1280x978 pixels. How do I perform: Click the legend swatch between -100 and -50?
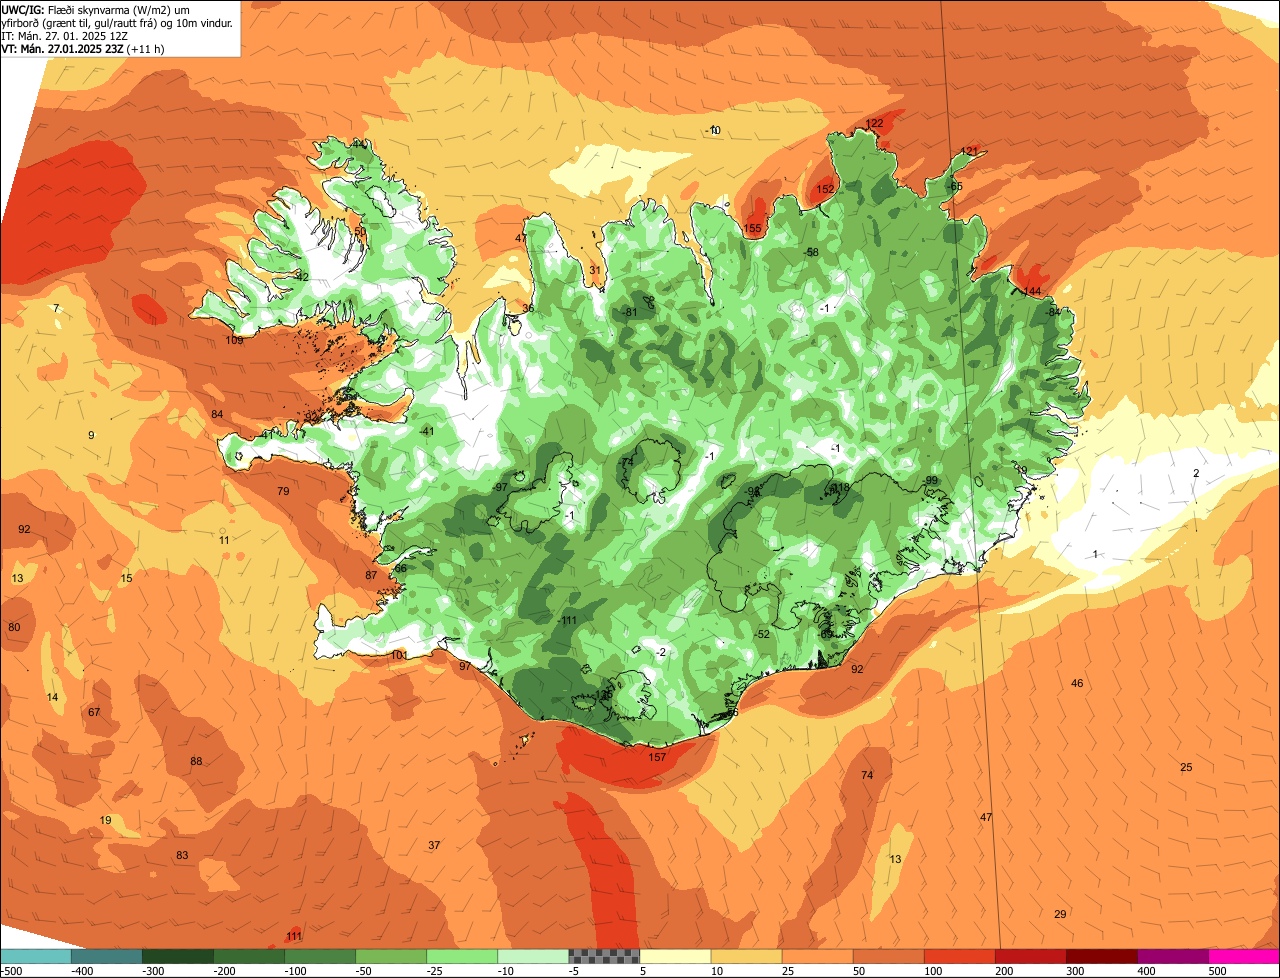(320, 956)
